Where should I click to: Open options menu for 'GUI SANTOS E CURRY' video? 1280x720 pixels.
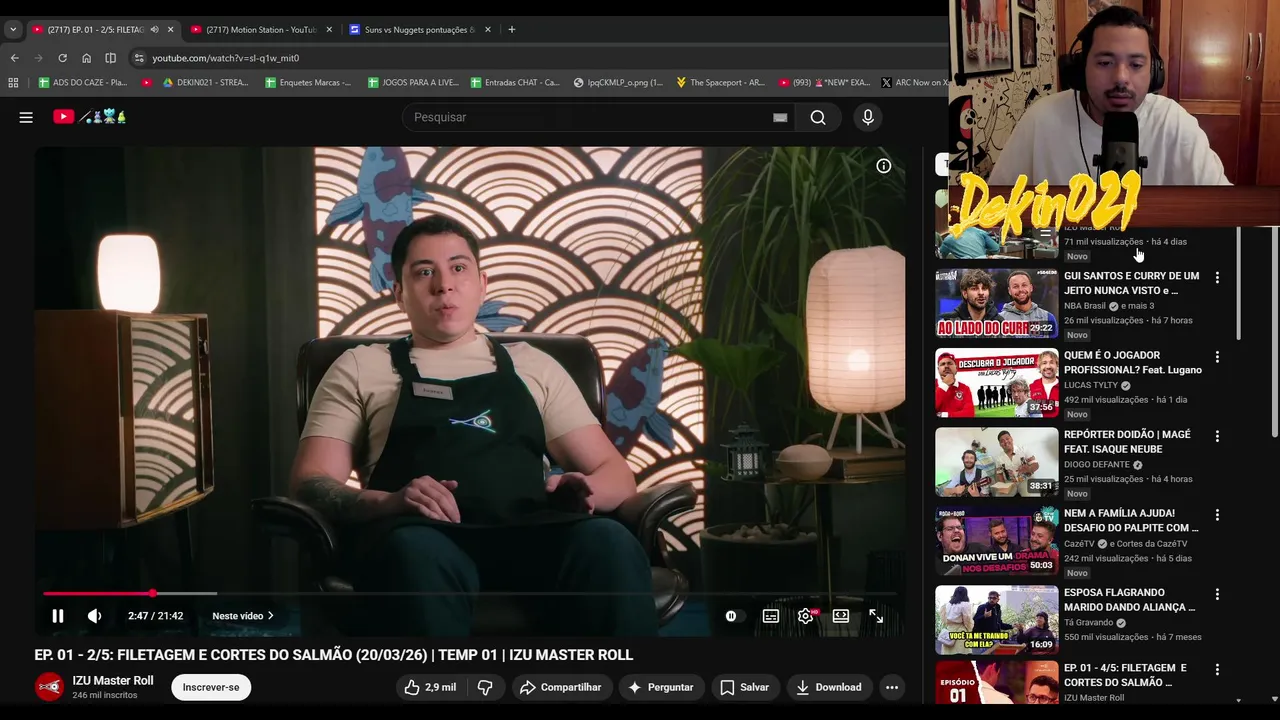tap(1217, 278)
